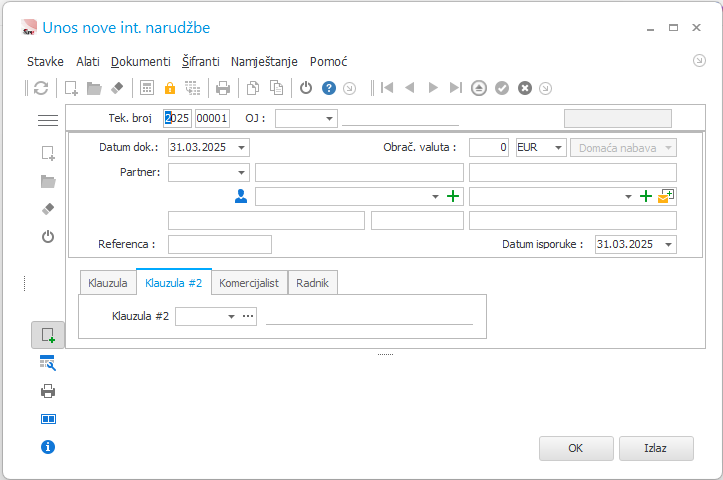Click the ellipsis button next to Klauzula #2

(x=248, y=316)
